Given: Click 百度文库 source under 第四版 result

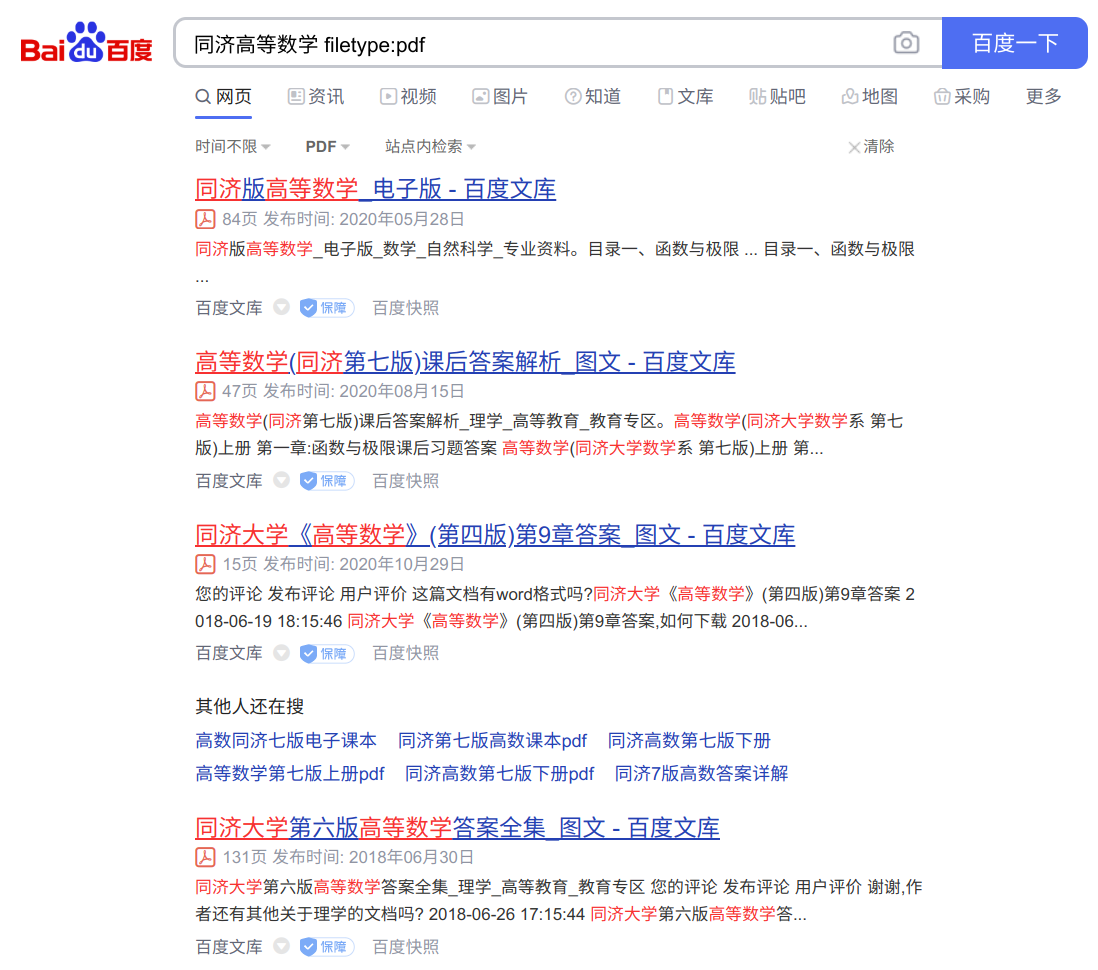Looking at the screenshot, I should click(229, 653).
